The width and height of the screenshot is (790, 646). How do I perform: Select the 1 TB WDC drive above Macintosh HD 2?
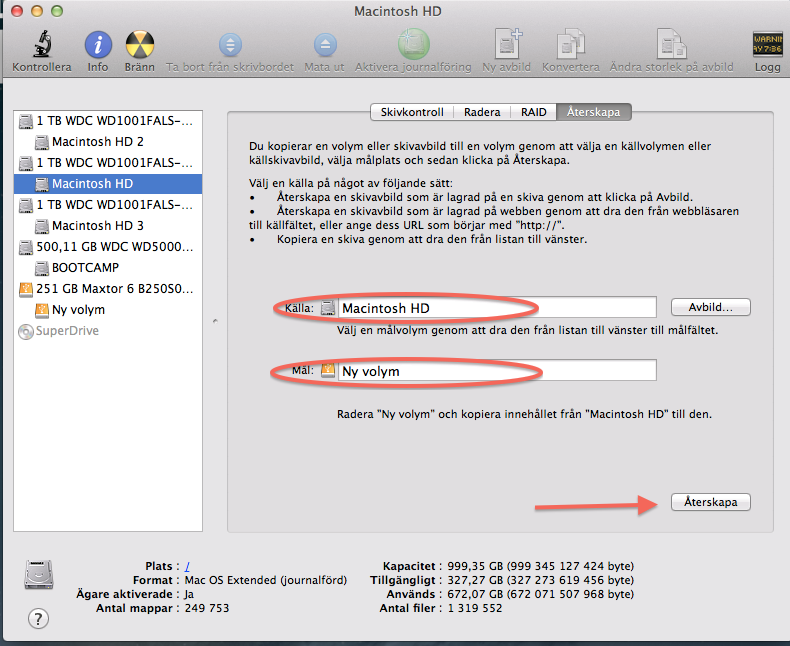coord(108,121)
